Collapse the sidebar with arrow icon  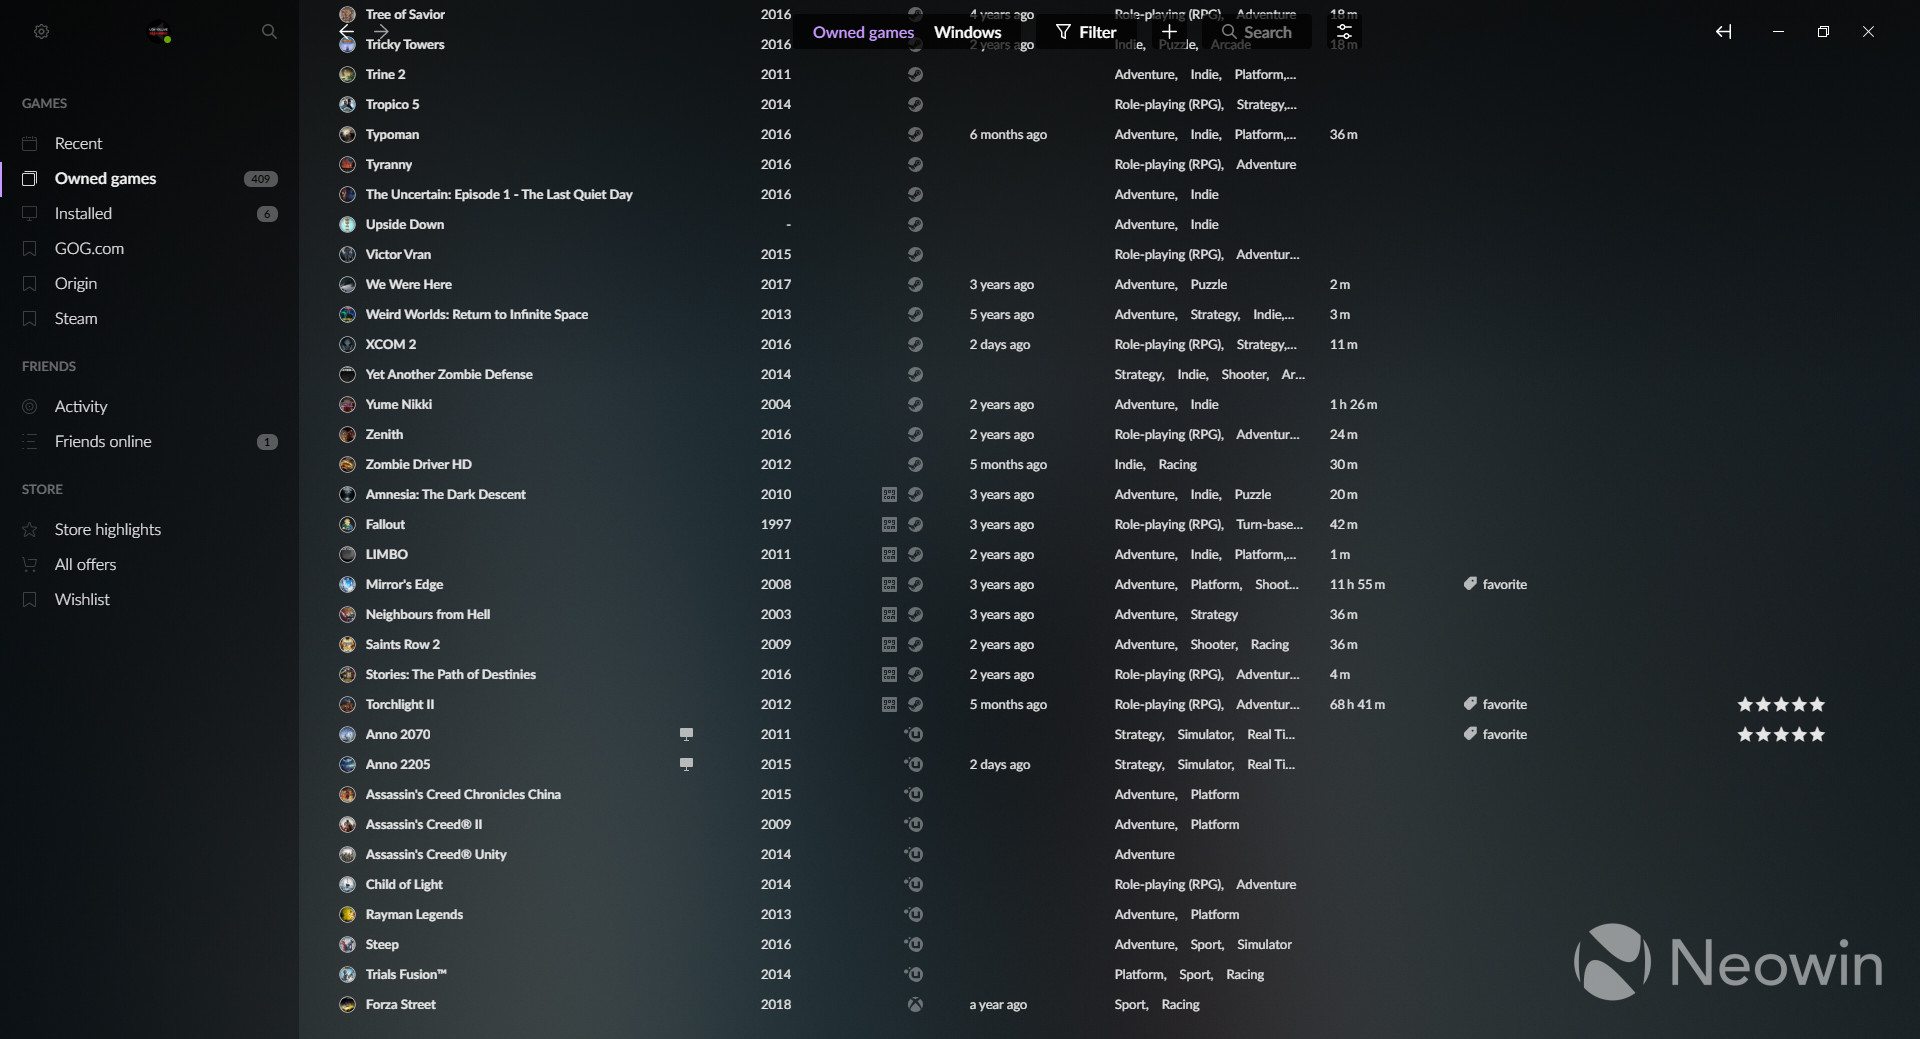point(1723,32)
